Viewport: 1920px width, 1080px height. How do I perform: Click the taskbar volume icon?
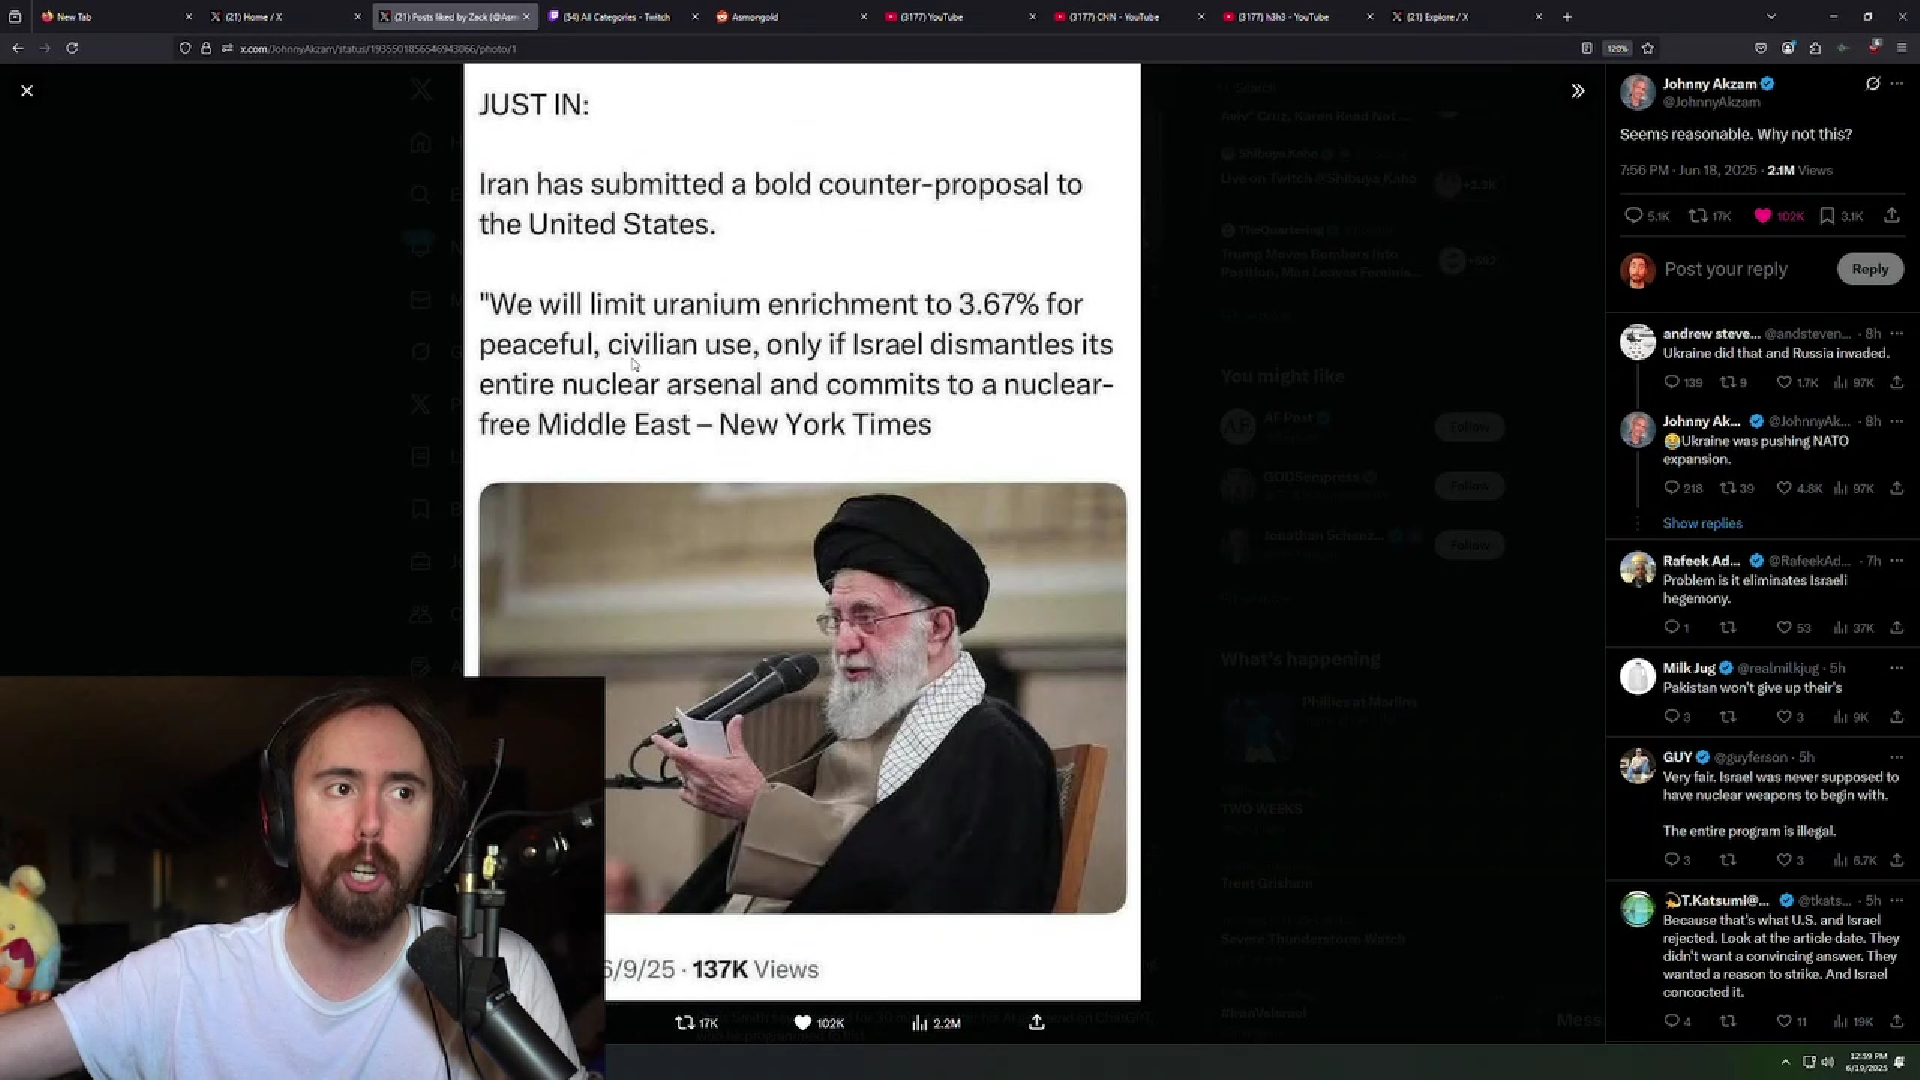coord(1828,1062)
